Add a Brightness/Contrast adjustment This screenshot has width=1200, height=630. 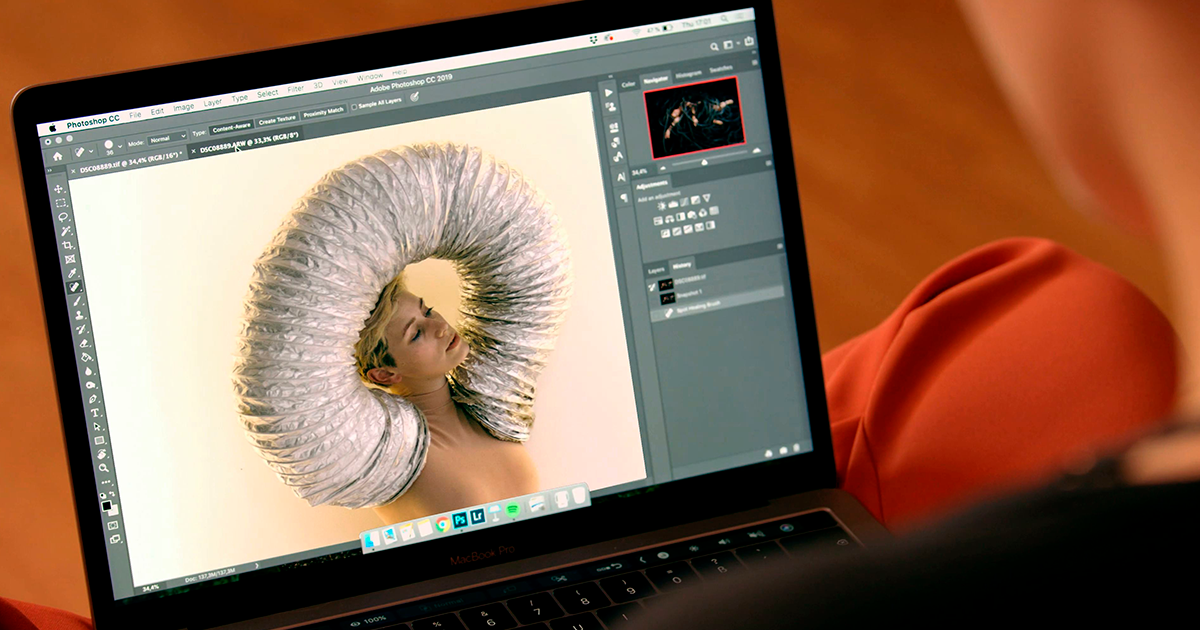661,207
